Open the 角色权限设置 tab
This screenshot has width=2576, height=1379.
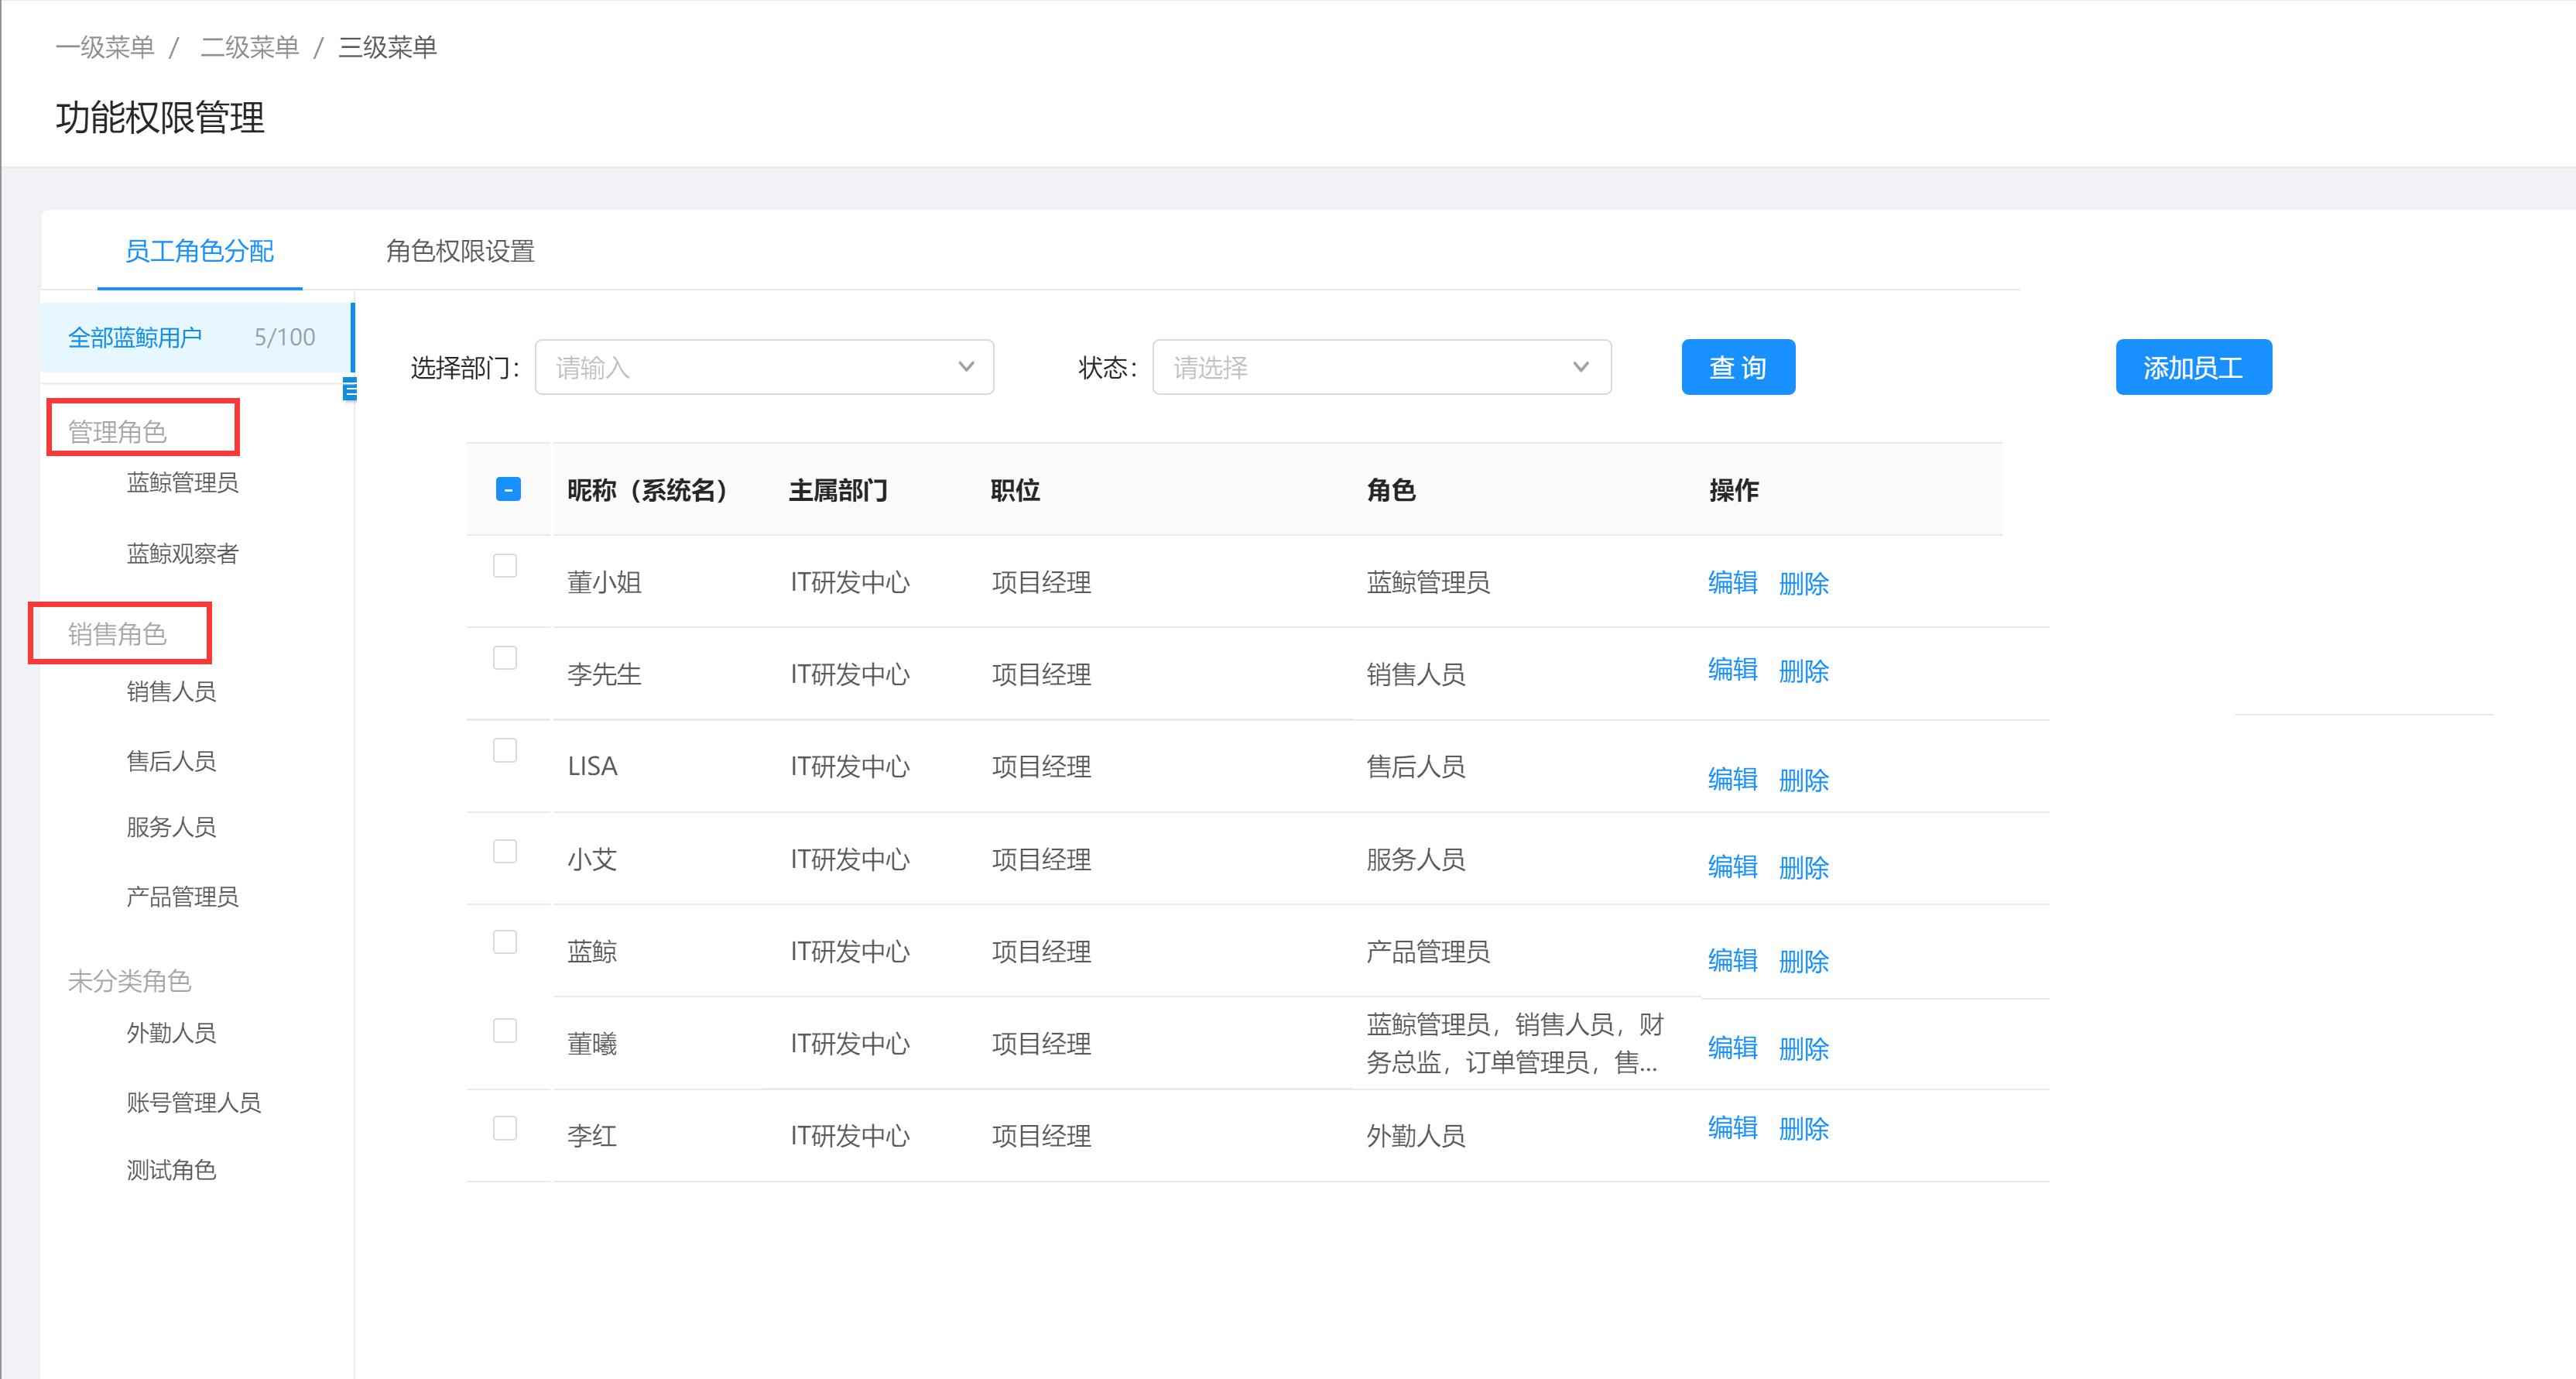[x=460, y=251]
